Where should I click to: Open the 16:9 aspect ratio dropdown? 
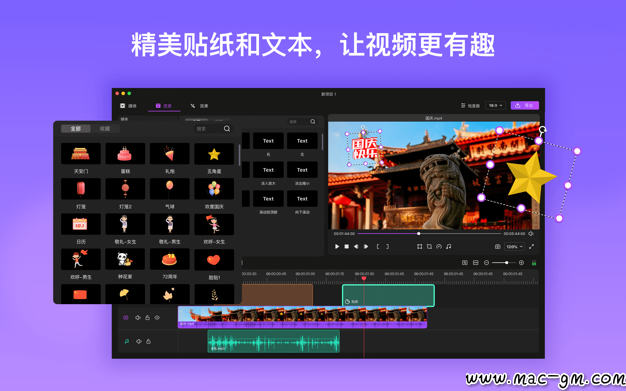click(x=495, y=105)
